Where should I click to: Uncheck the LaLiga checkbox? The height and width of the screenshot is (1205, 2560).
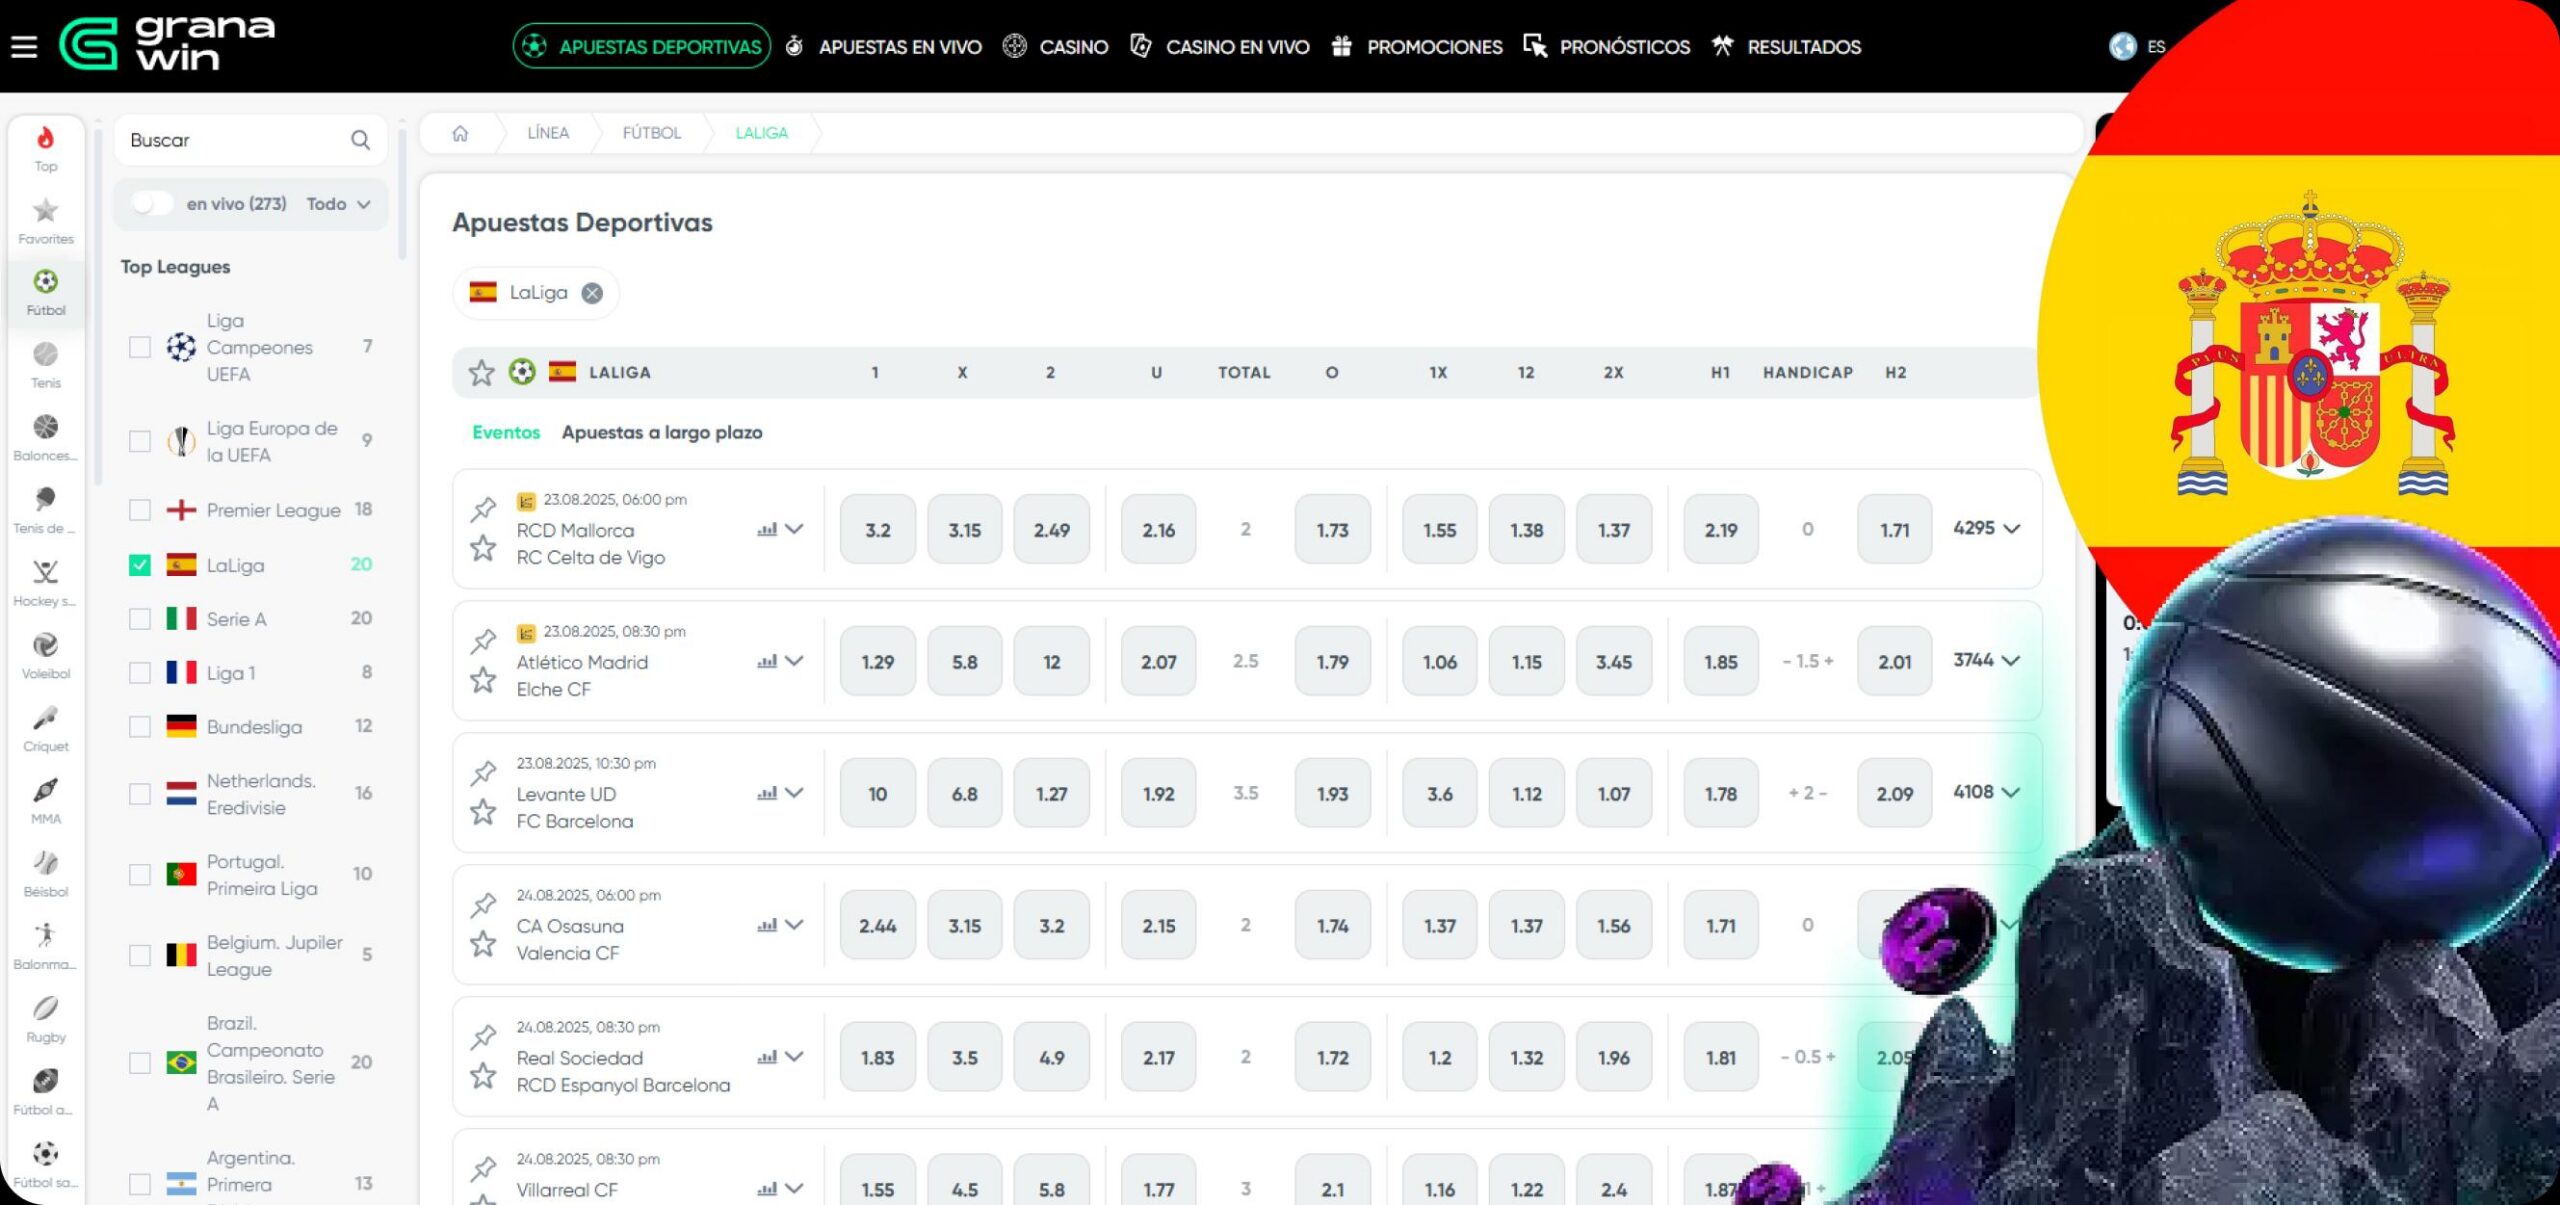pos(140,565)
